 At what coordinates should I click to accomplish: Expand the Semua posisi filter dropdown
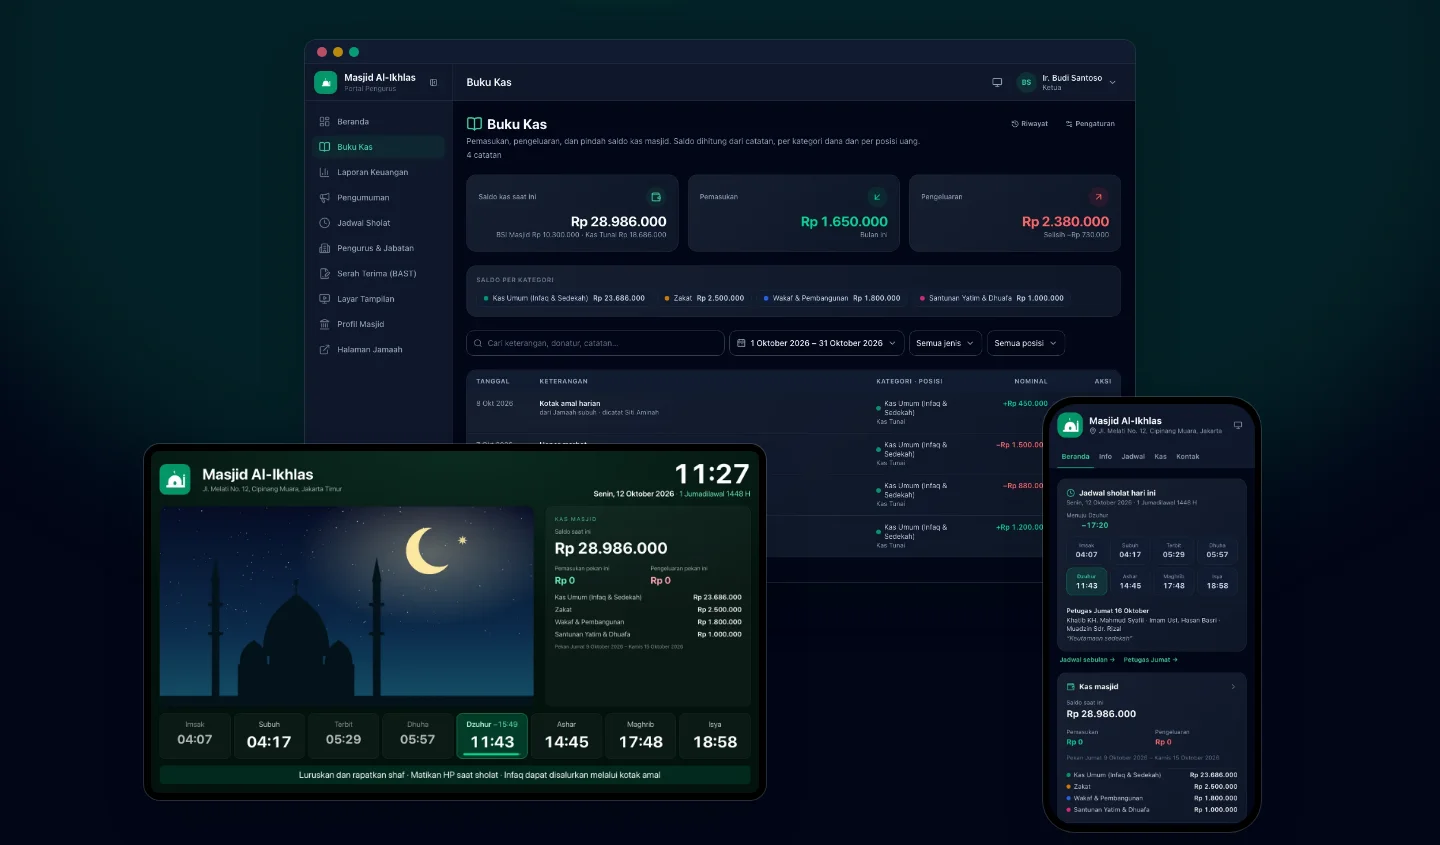[x=1026, y=343]
